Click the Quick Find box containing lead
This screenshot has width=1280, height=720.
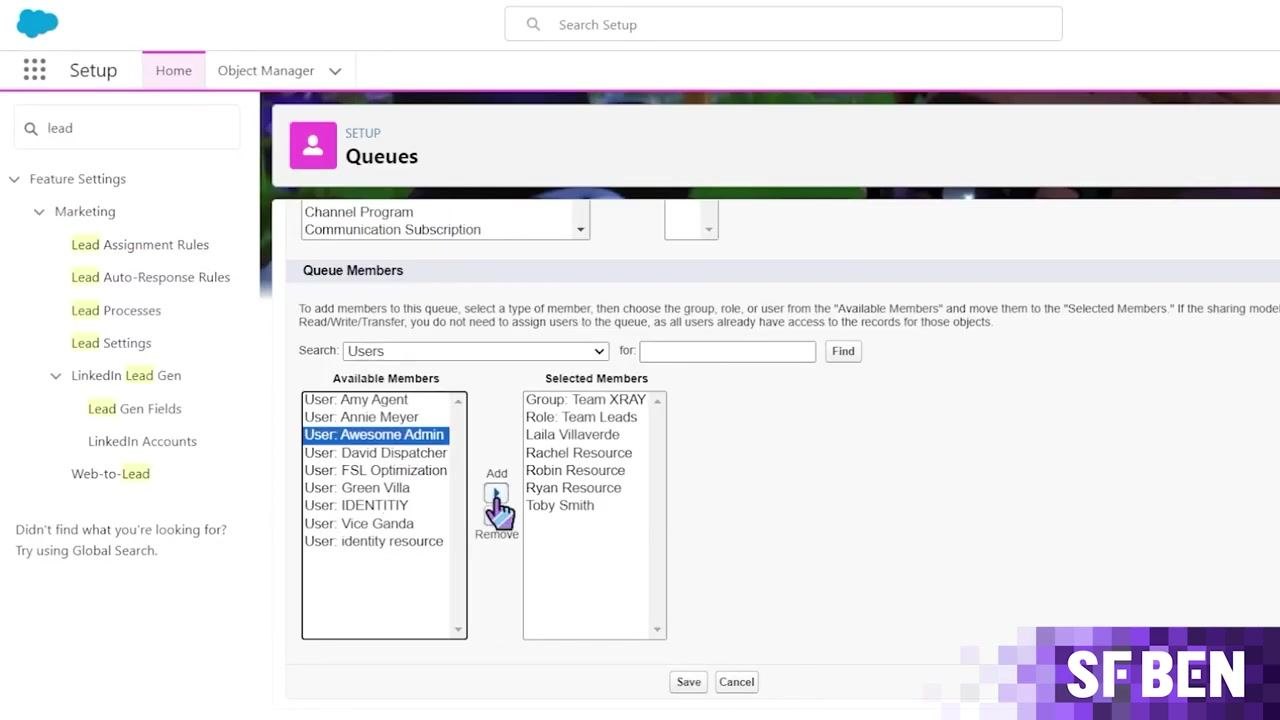(x=127, y=128)
